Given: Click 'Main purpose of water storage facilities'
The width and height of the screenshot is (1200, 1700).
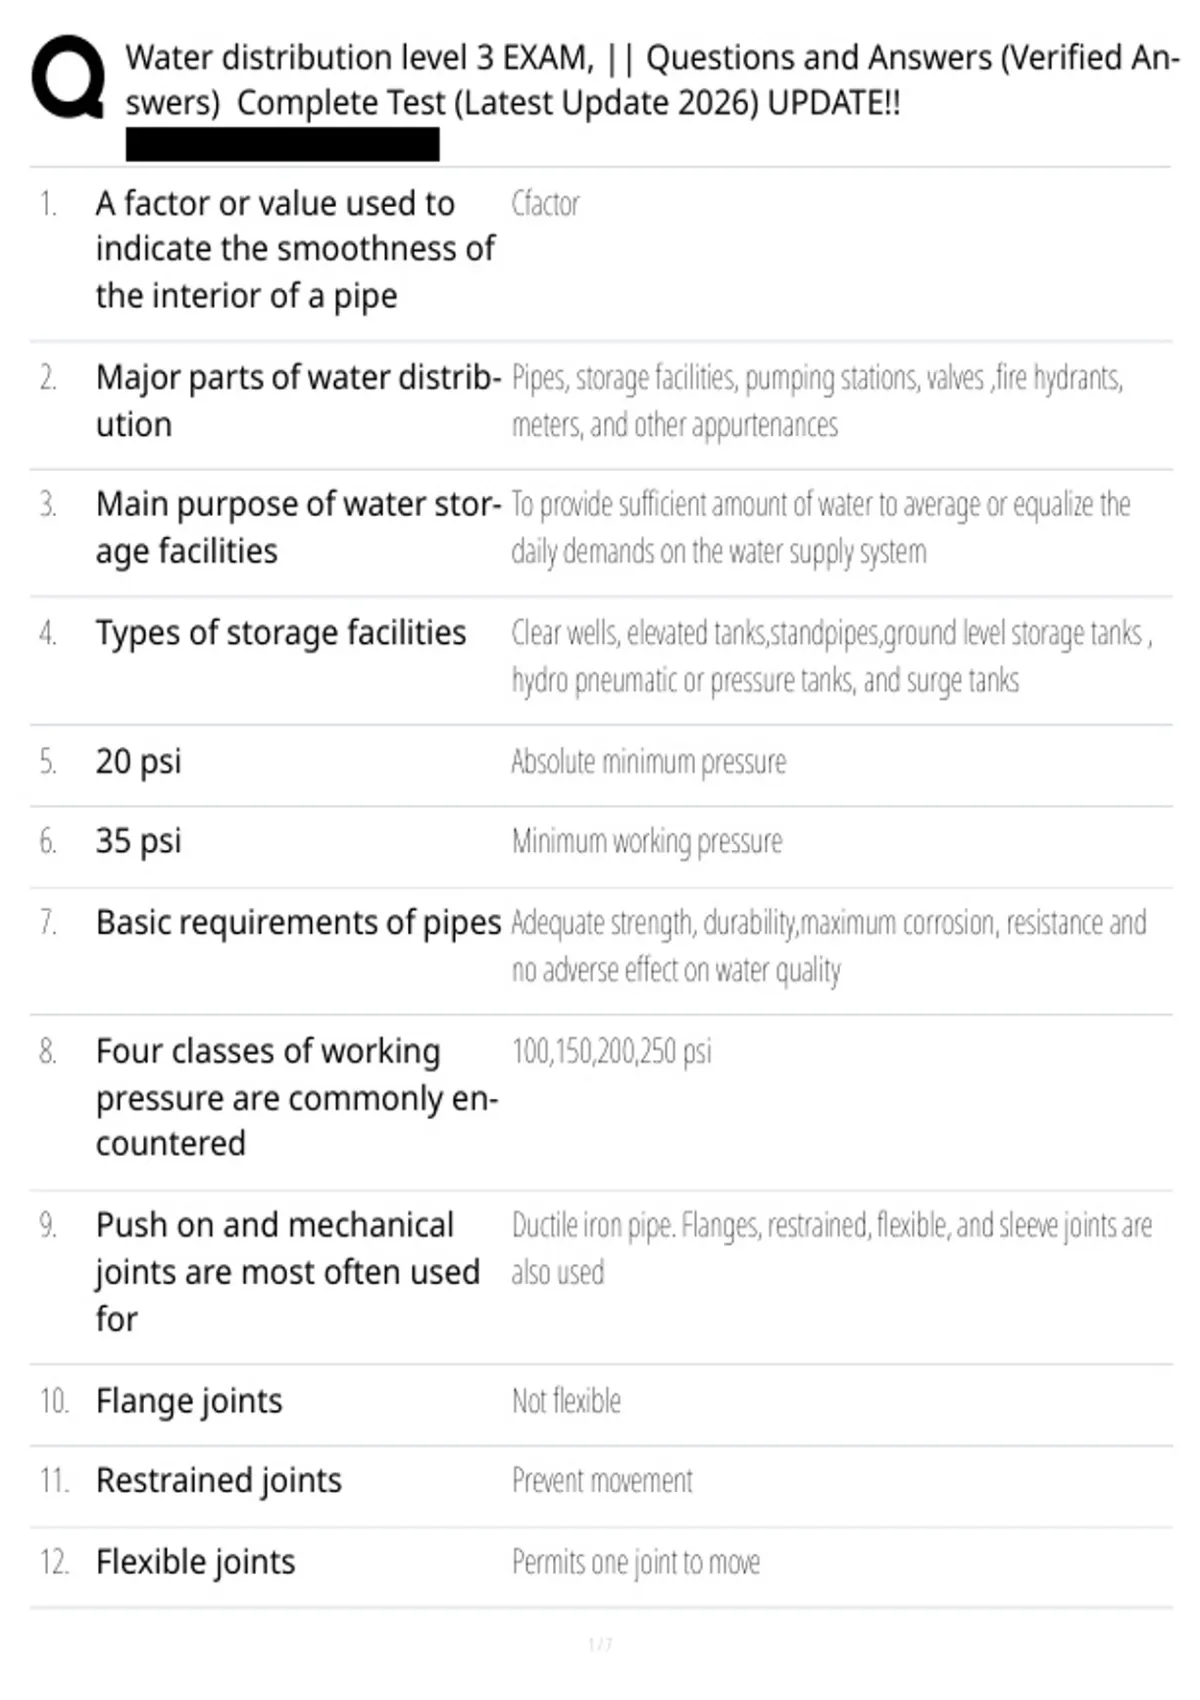Looking at the screenshot, I should 298,528.
